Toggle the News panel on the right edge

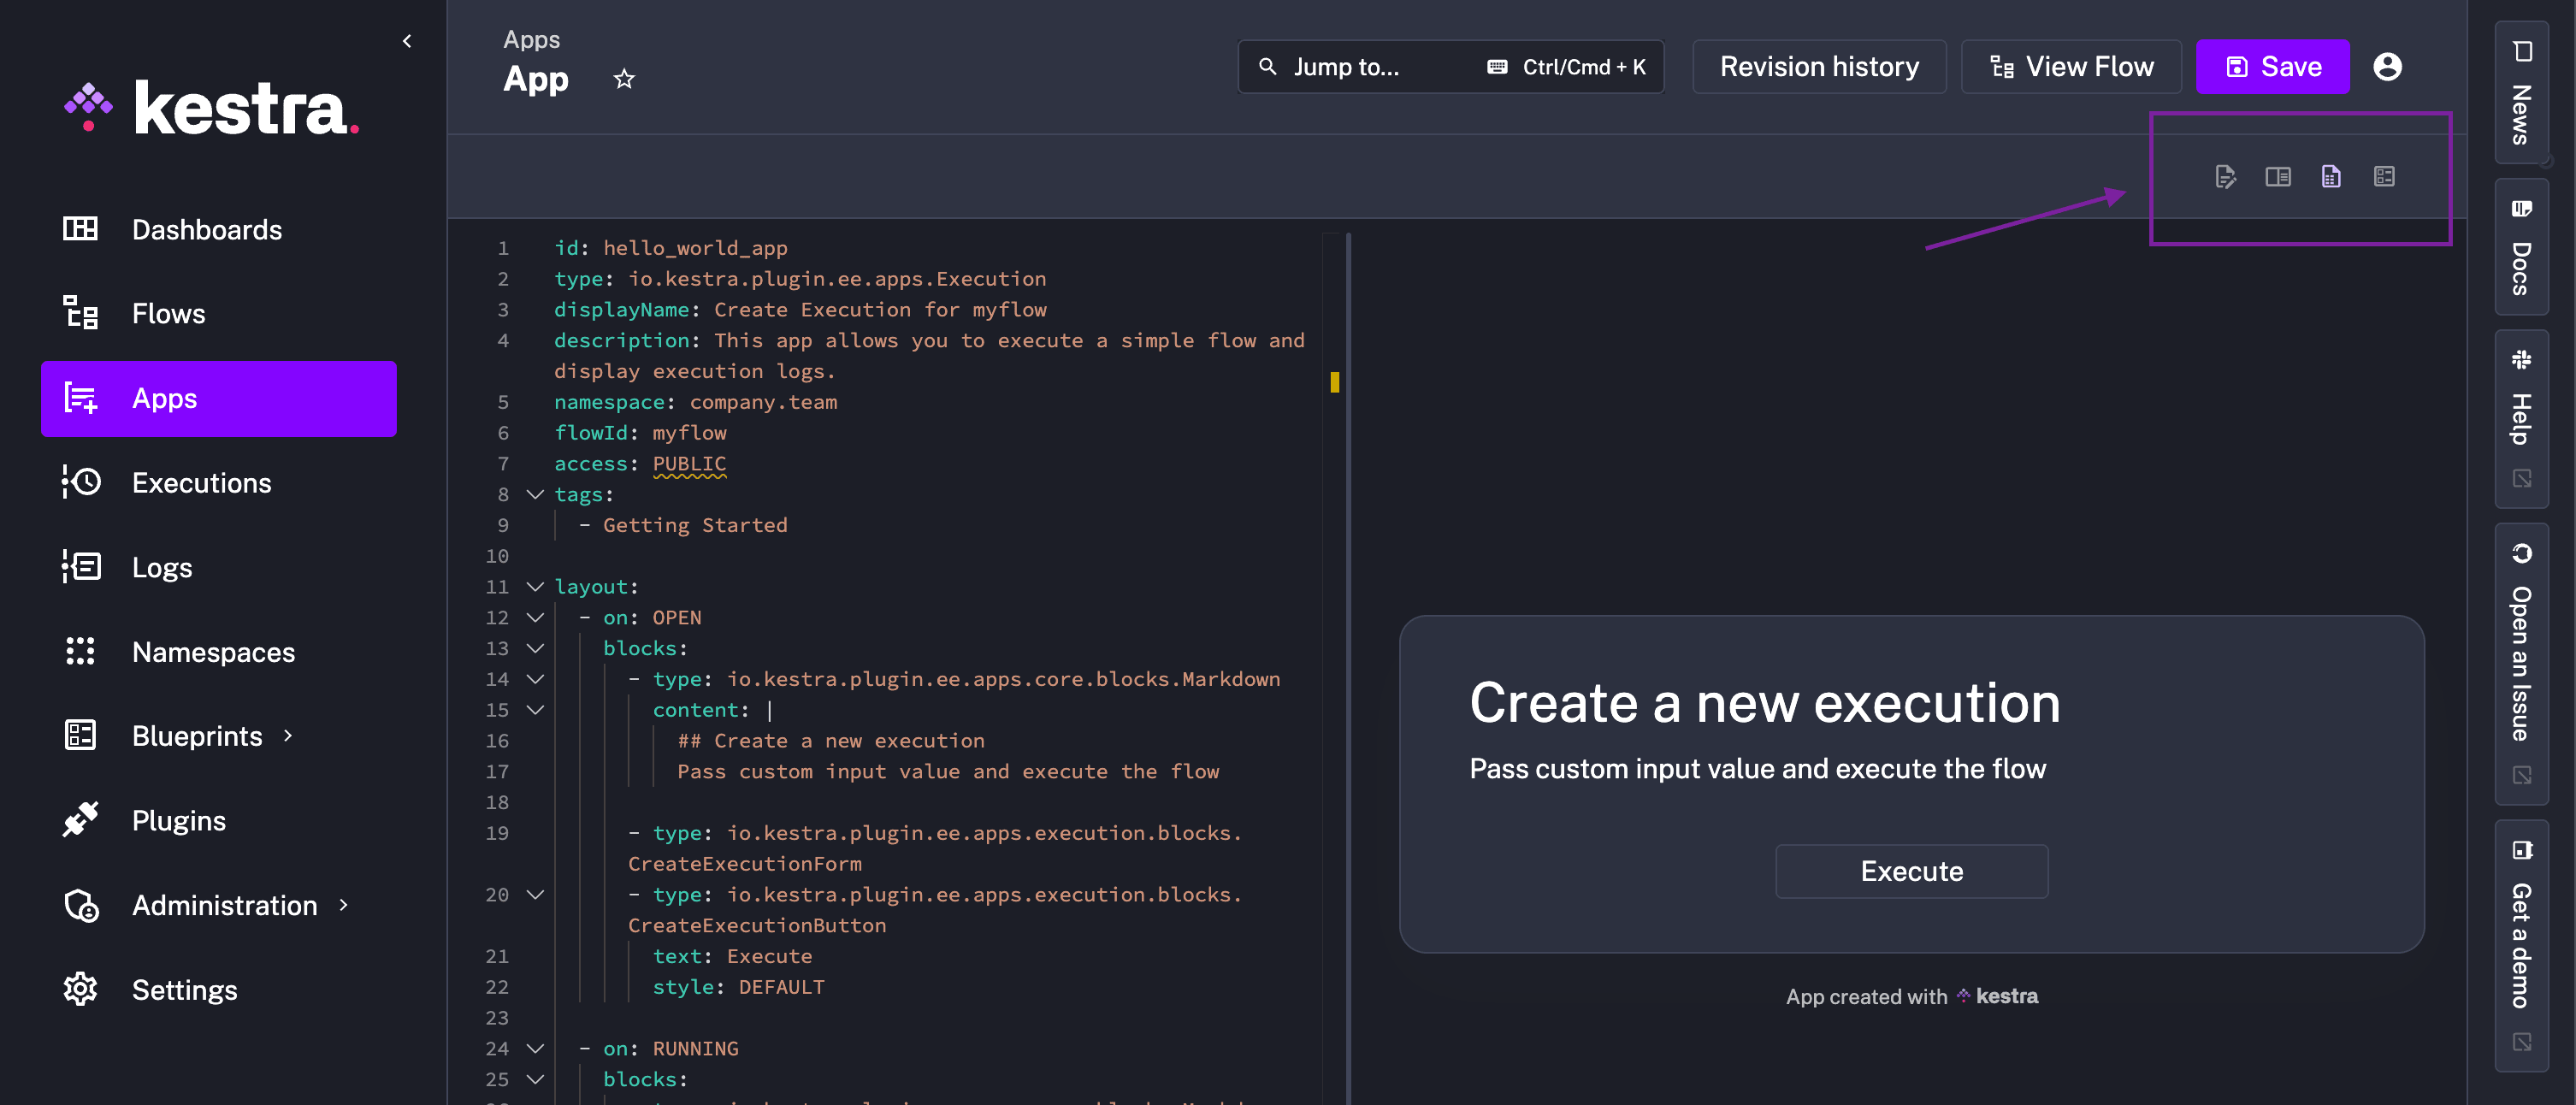[x=2521, y=95]
